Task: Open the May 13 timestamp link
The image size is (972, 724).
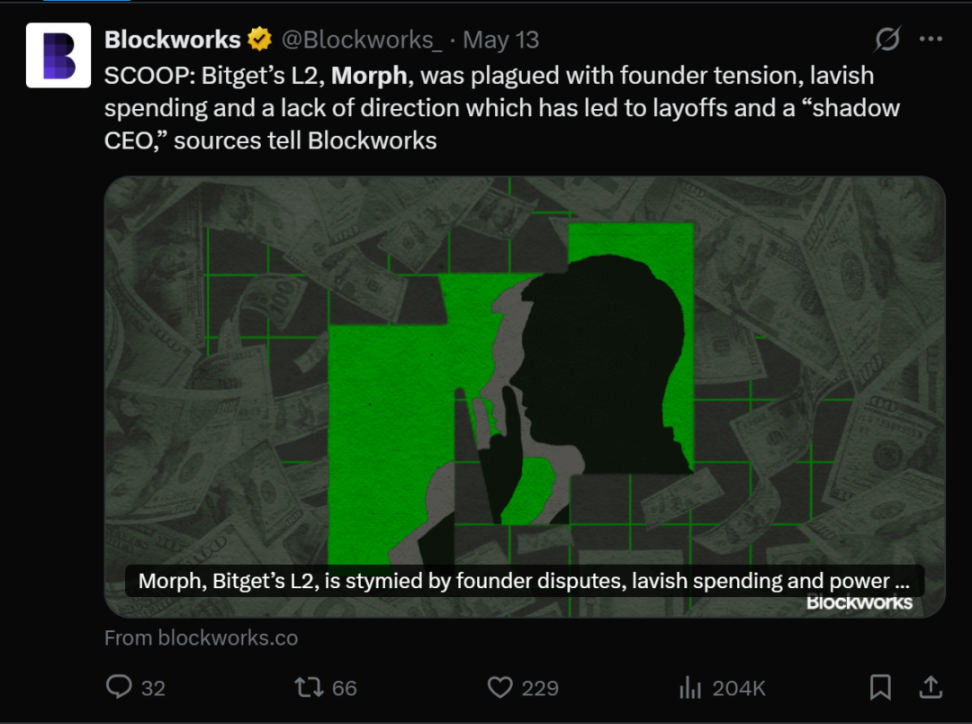Action: (501, 40)
